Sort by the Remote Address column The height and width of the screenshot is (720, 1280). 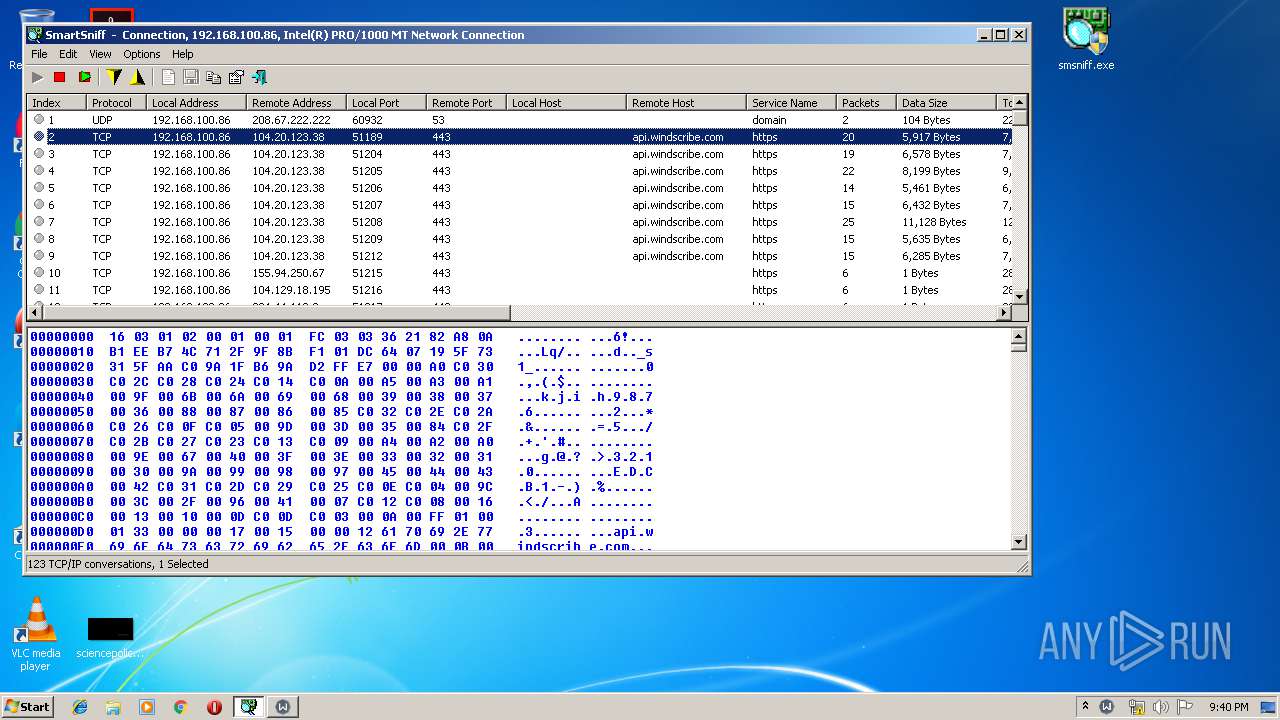click(296, 103)
